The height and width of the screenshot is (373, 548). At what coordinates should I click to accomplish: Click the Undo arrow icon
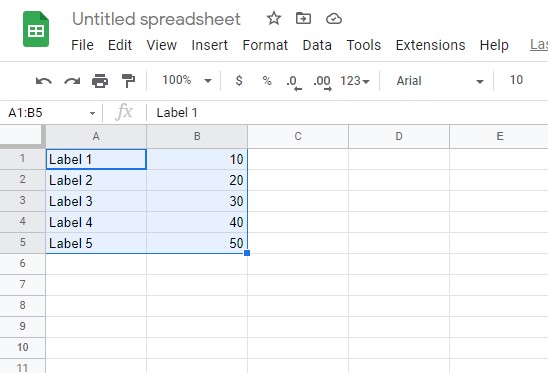click(44, 81)
